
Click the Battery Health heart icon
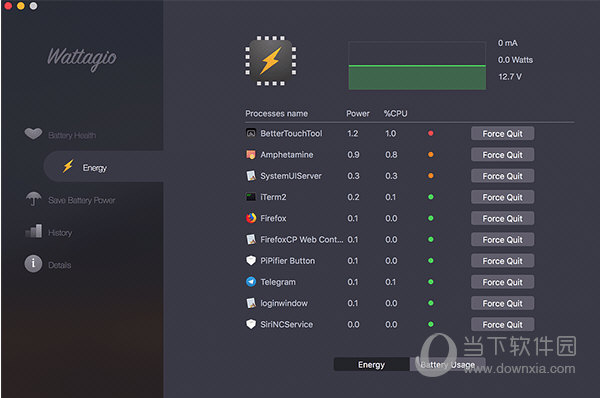[x=33, y=134]
